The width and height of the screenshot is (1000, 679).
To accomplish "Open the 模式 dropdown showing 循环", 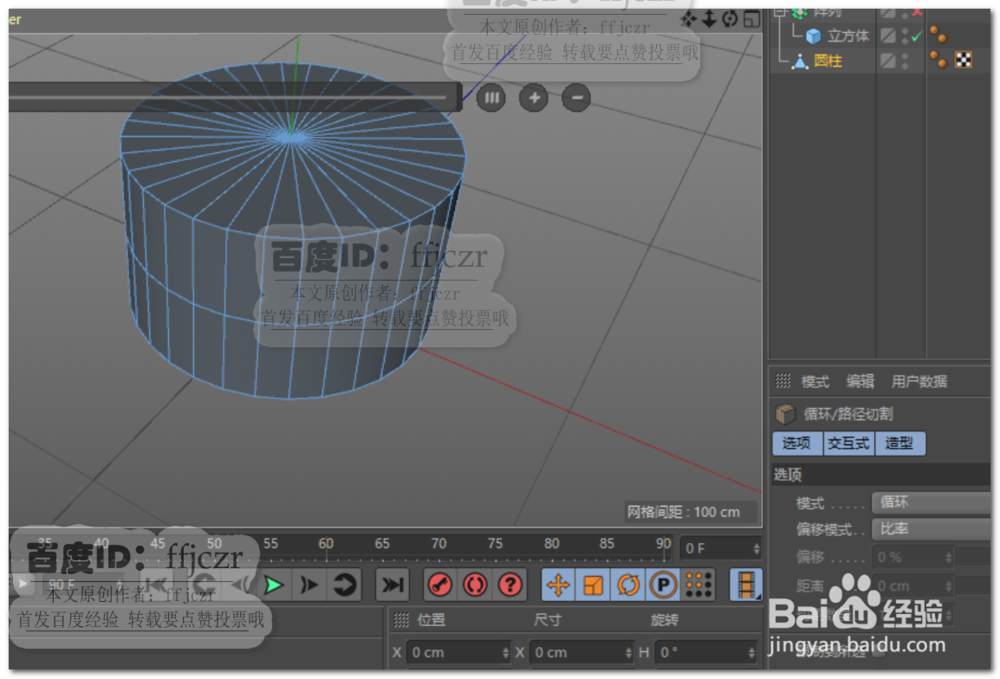I will [931, 502].
